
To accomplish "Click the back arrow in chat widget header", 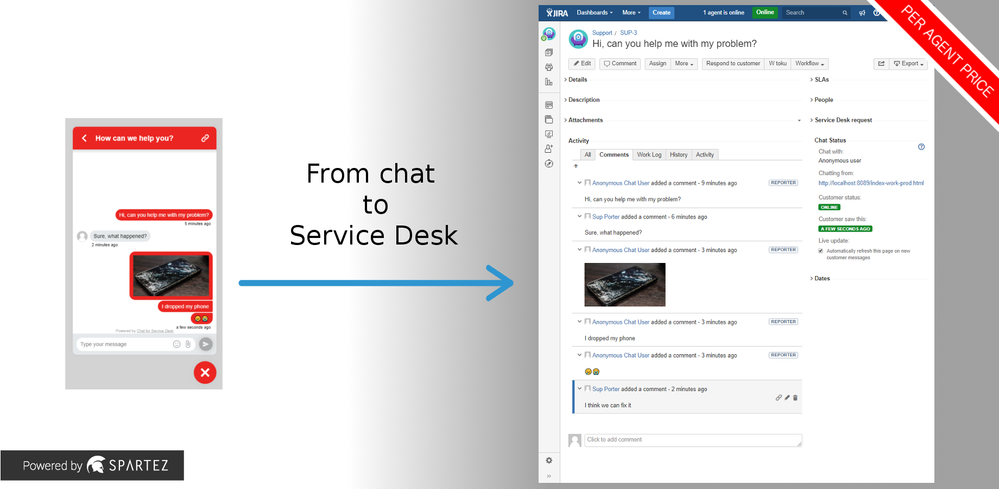I will pos(84,138).
